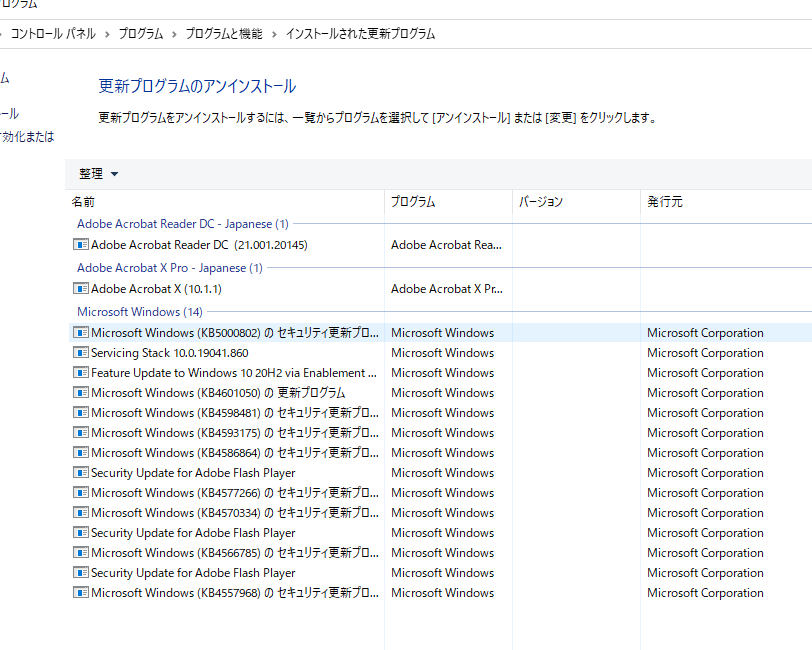Select the Microsoft Windows (KB4598481) security update

point(235,413)
